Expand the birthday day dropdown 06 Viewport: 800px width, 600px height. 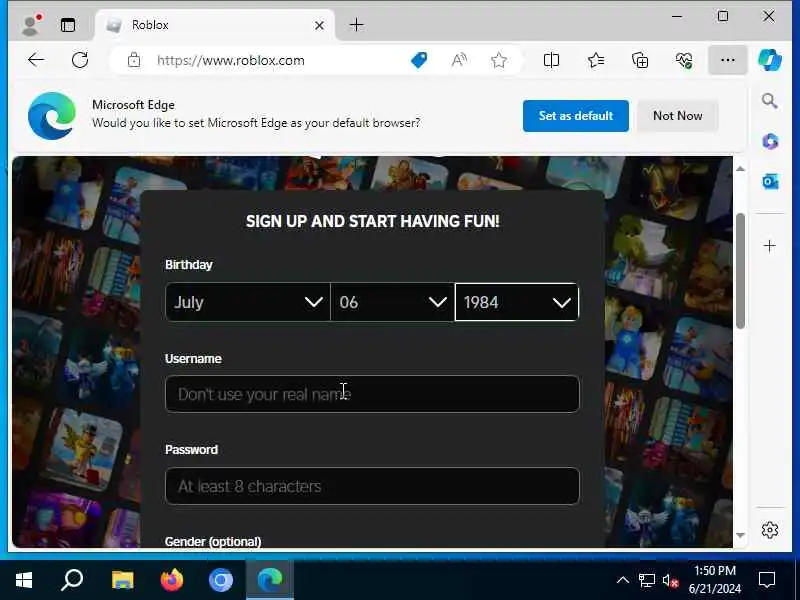[x=392, y=302]
